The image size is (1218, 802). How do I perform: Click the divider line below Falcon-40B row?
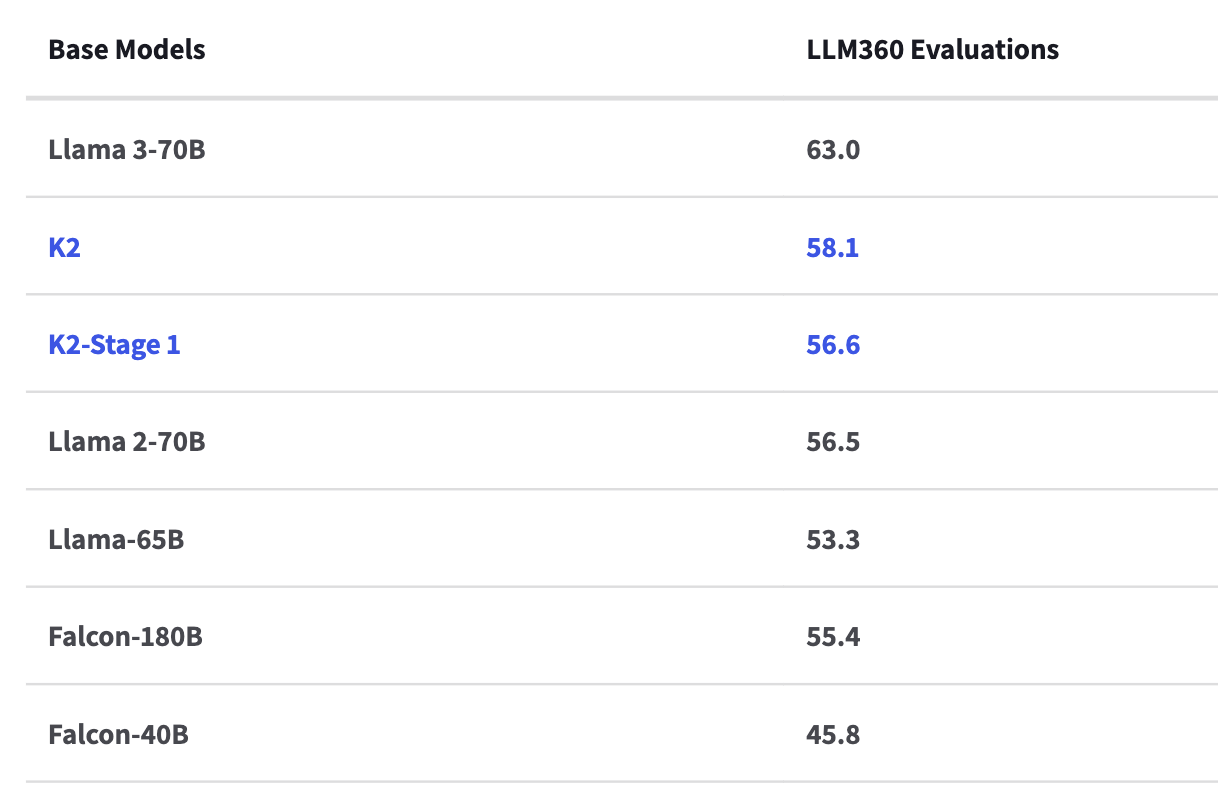[620, 781]
